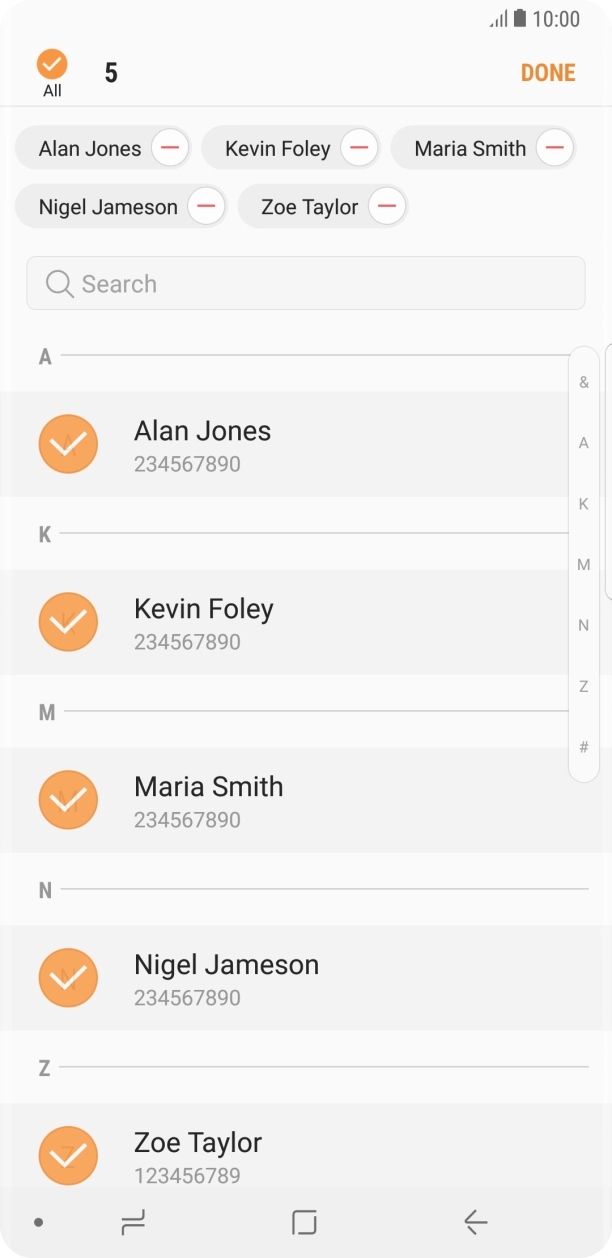Tap the Recent apps navigation icon

click(132, 1222)
